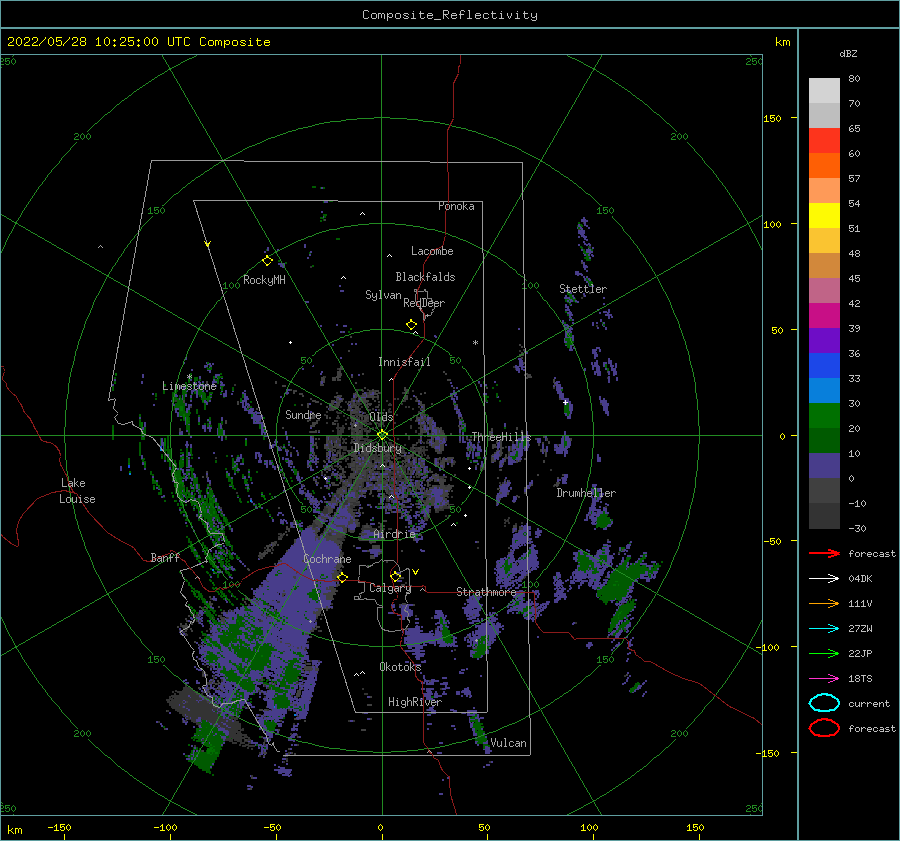Click the Drumheller city label
Viewport: 900px width, 841px height.
pyautogui.click(x=586, y=493)
